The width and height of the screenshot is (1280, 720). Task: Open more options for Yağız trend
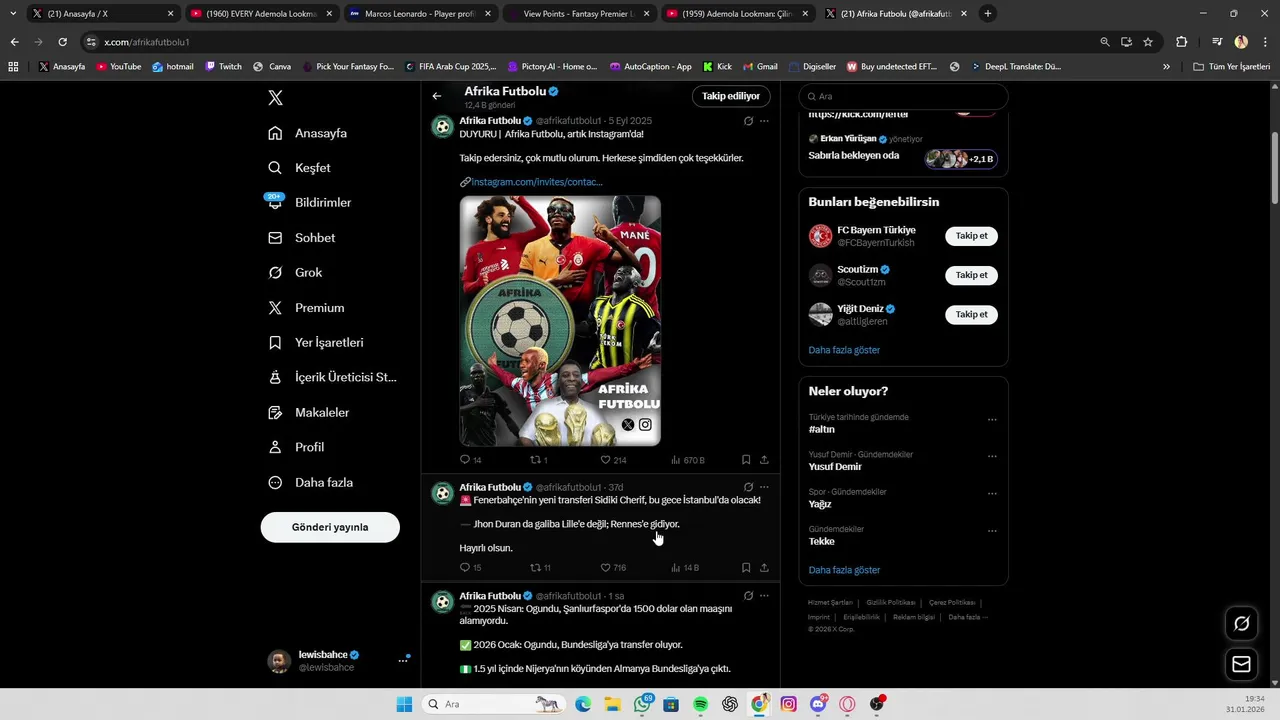992,494
